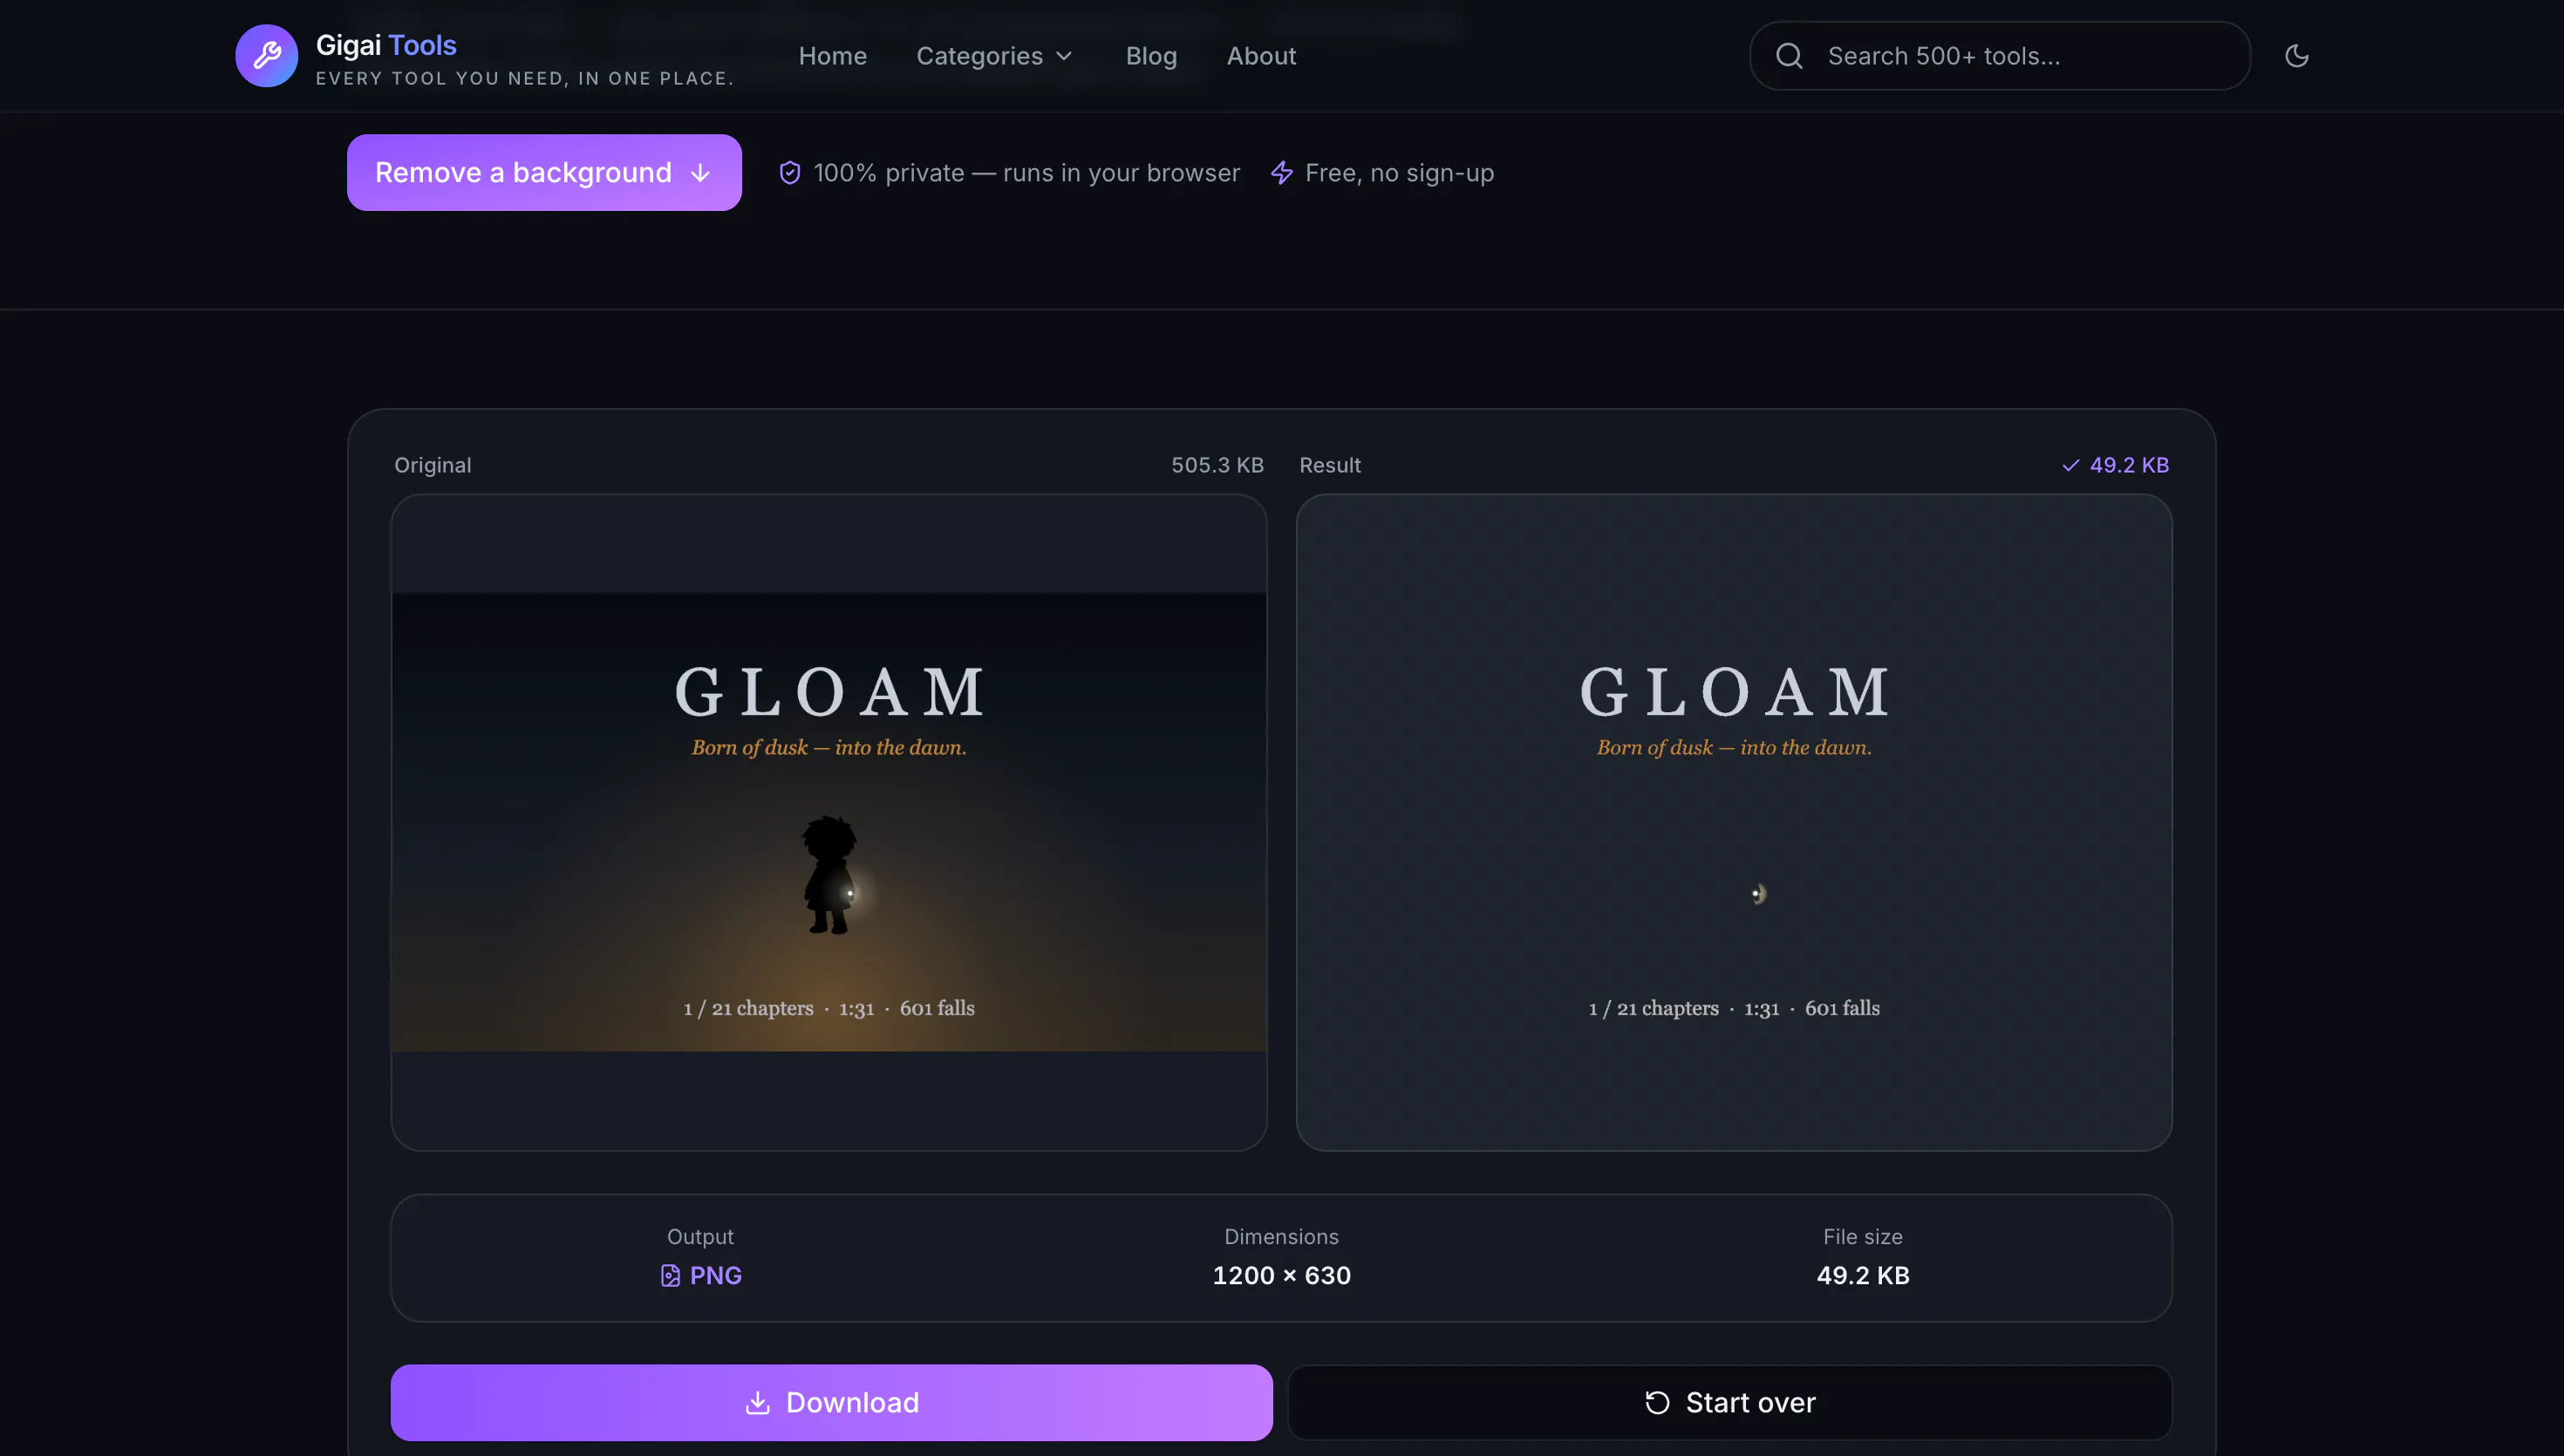Click 'Free, no sign-up' text
The width and height of the screenshot is (2564, 1456).
[1399, 173]
